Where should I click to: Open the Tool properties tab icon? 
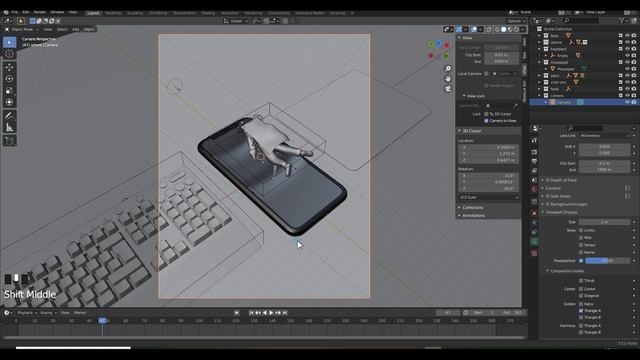534,140
